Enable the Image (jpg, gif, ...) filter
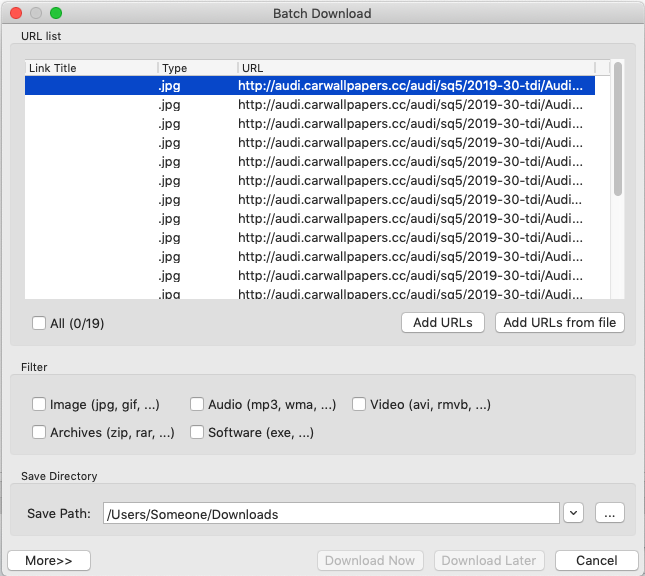The height and width of the screenshot is (576, 645). (39, 404)
